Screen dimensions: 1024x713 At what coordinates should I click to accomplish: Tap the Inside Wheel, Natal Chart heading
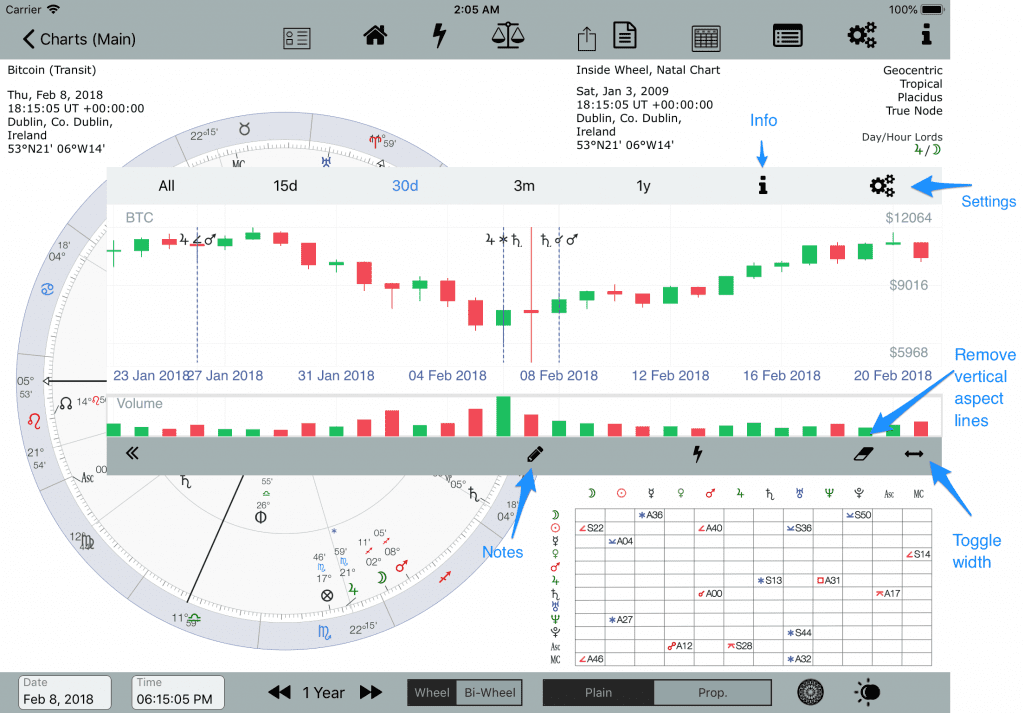click(x=648, y=70)
